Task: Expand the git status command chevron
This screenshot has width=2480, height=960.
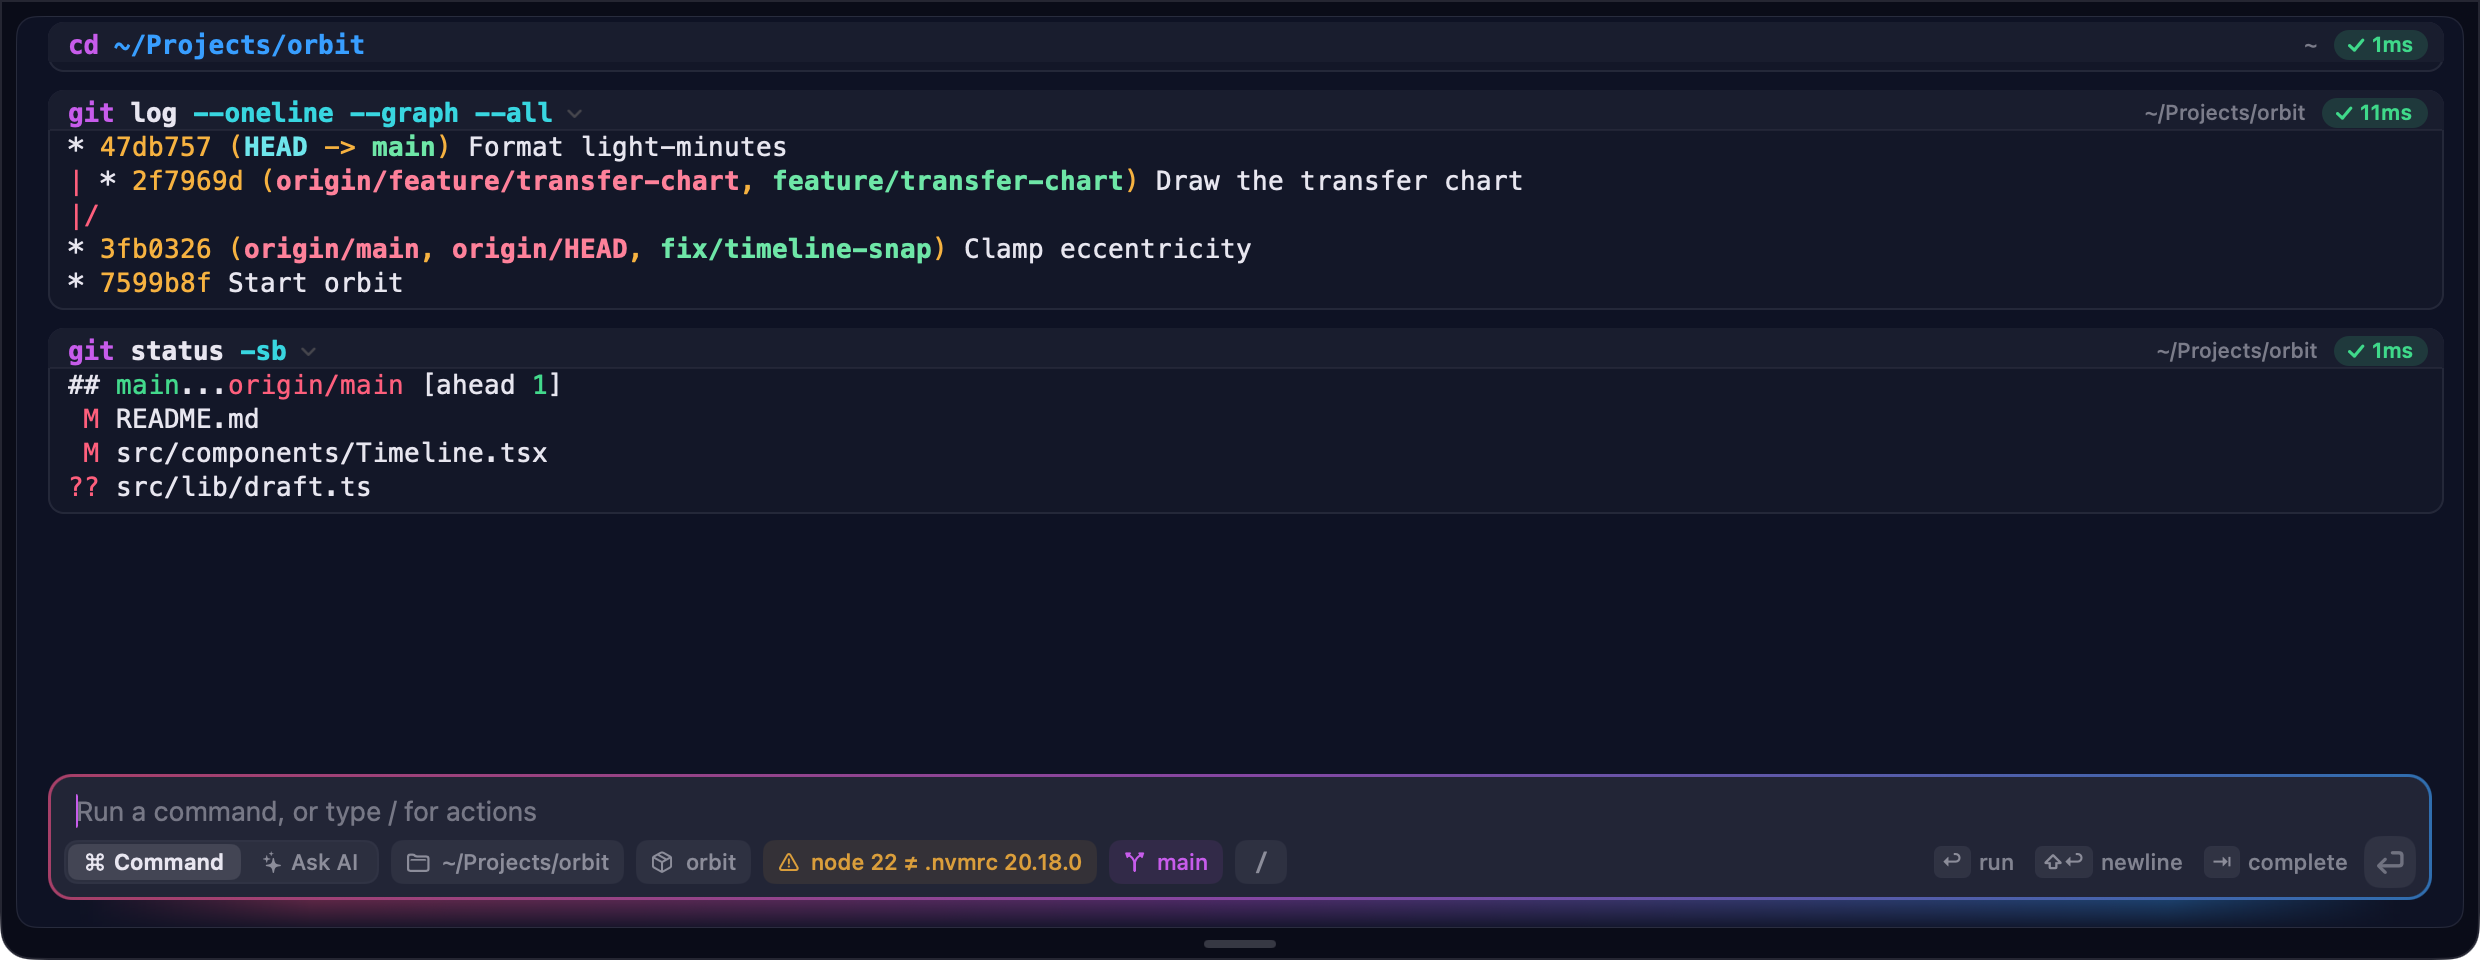Action: click(309, 352)
